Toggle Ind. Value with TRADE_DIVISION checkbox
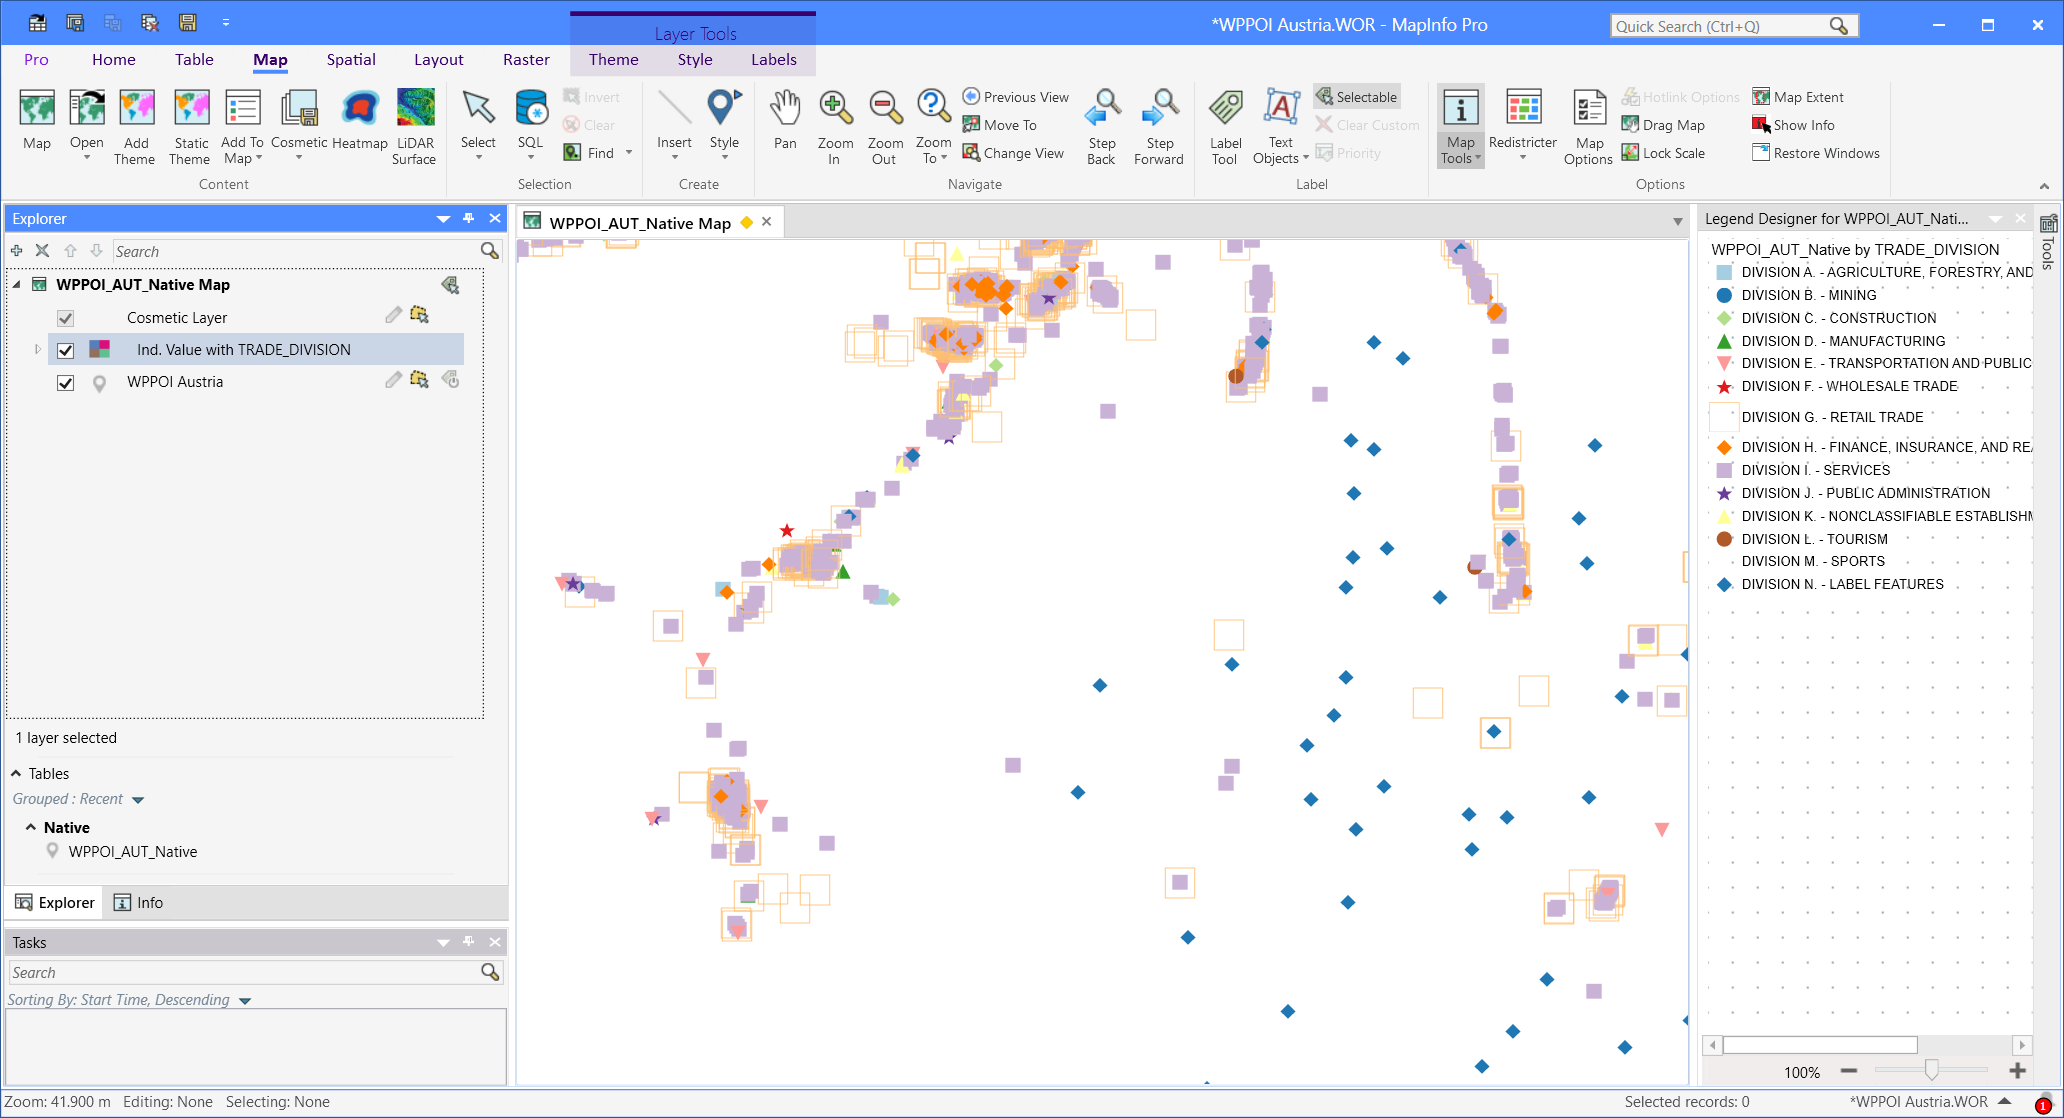This screenshot has width=2064, height=1118. [x=66, y=350]
